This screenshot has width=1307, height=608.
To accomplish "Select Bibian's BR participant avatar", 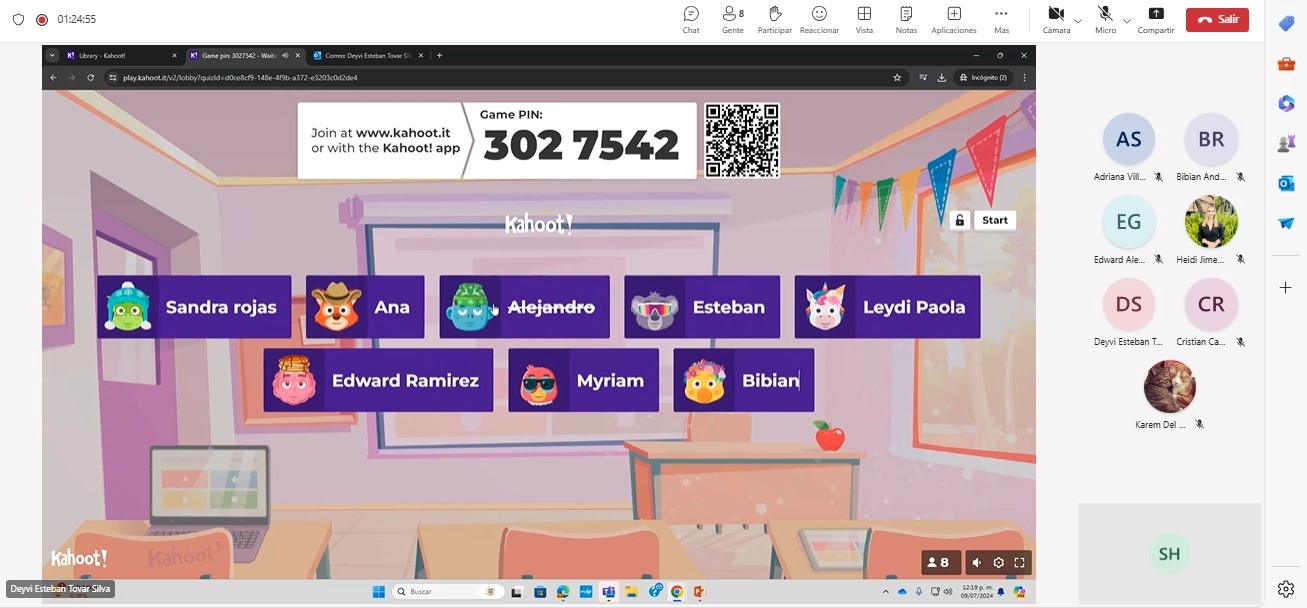I will [1211, 140].
